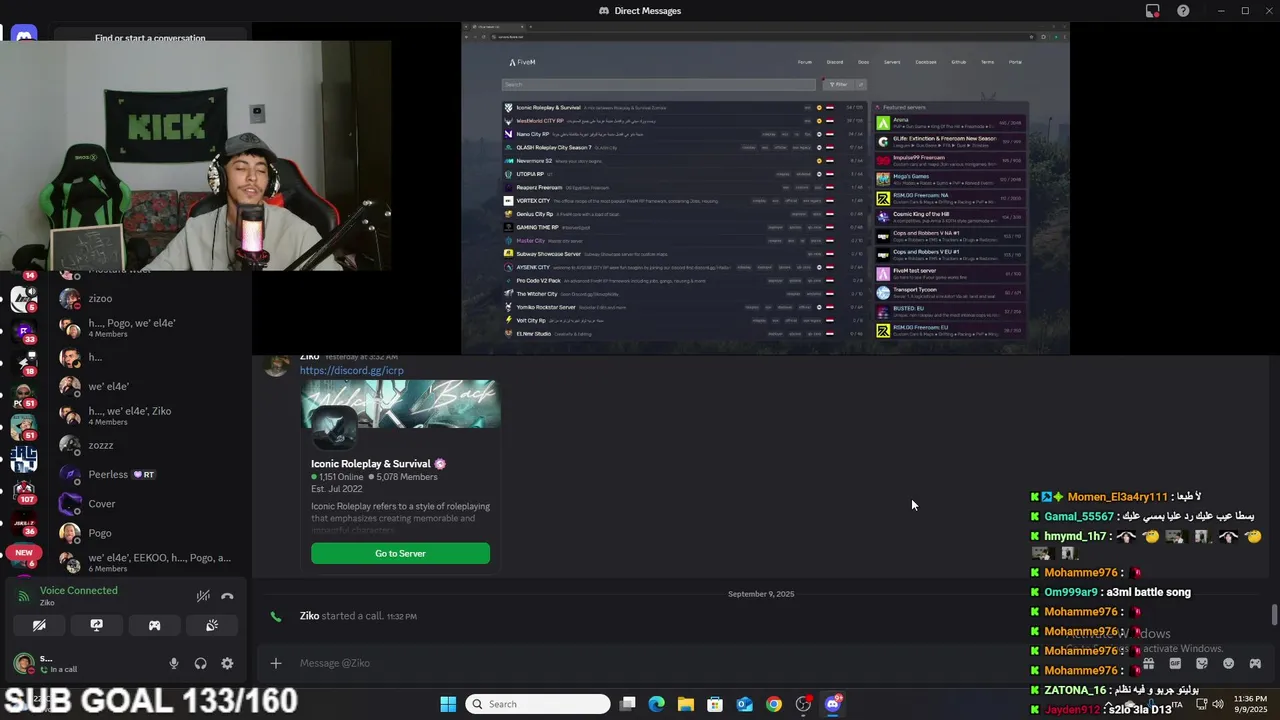Click the Filter button in FiveM stream
Screen dimensions: 1280x720
coord(838,84)
